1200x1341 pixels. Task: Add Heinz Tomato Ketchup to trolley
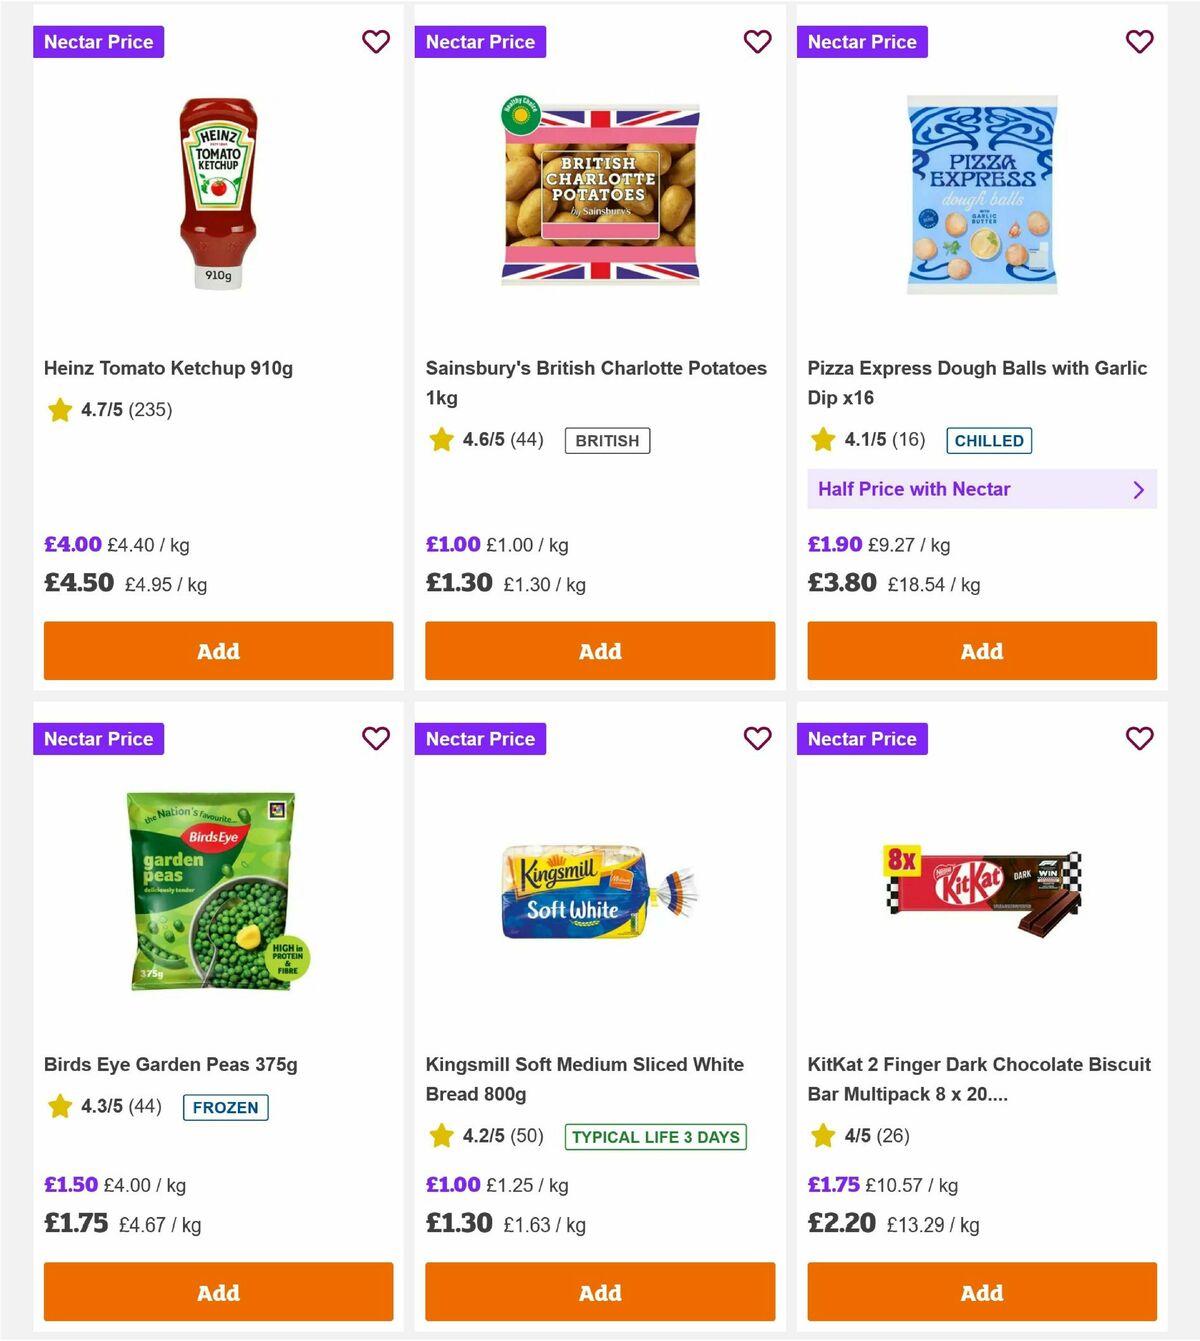point(218,651)
